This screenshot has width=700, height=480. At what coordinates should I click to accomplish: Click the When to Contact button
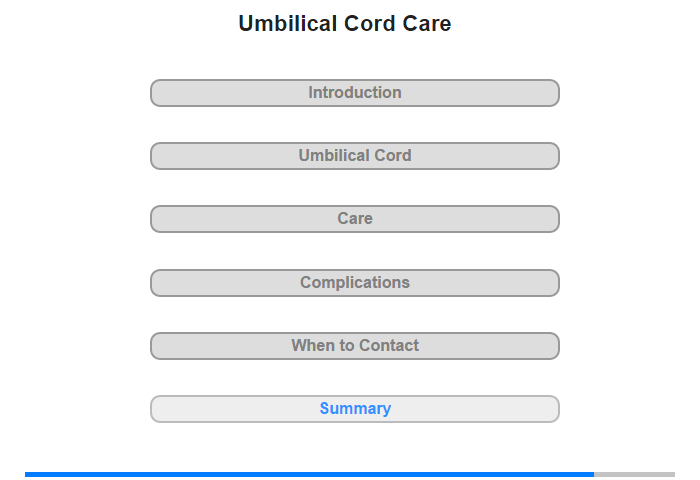coord(355,346)
